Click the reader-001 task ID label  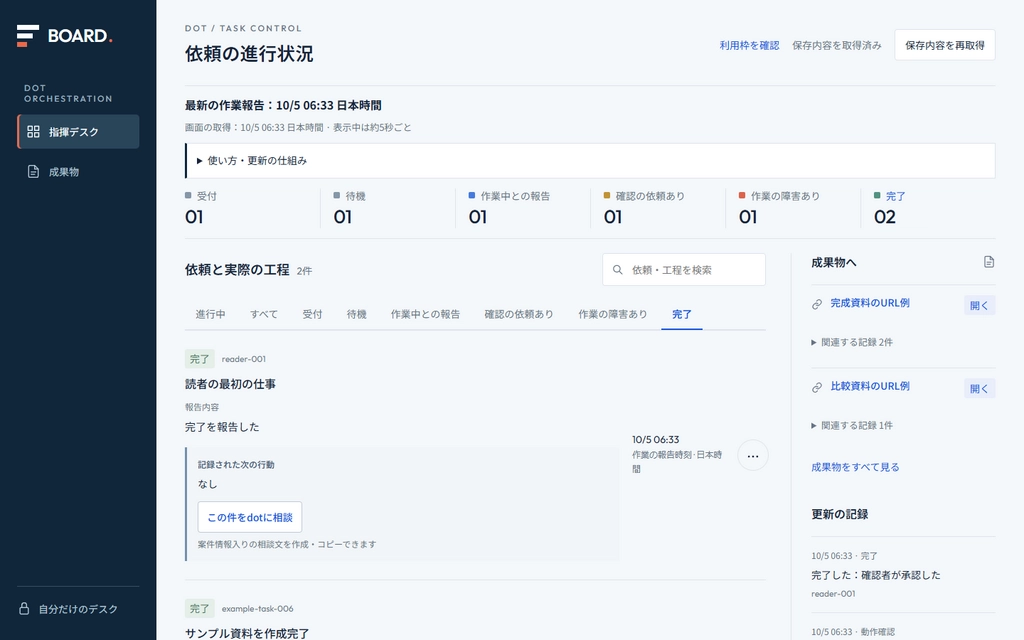pos(244,359)
